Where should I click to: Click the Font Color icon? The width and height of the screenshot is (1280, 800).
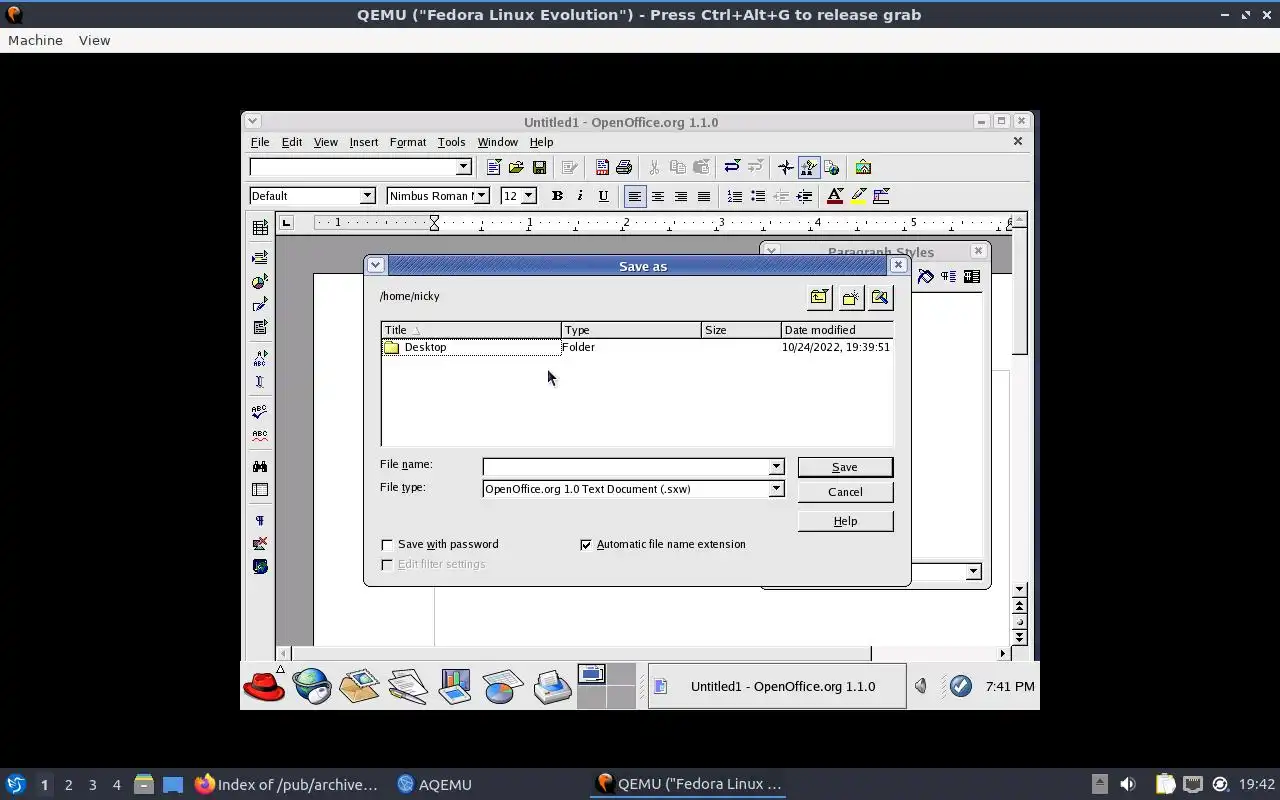[x=835, y=196]
